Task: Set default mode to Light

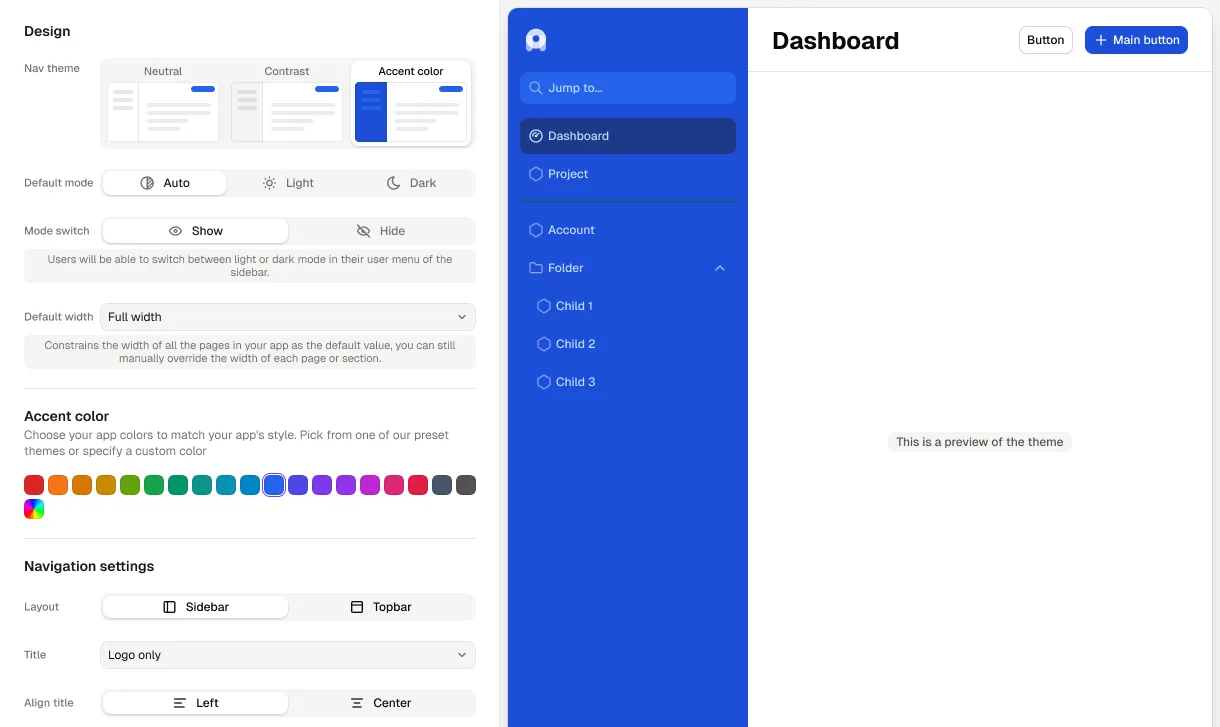Action: (288, 183)
